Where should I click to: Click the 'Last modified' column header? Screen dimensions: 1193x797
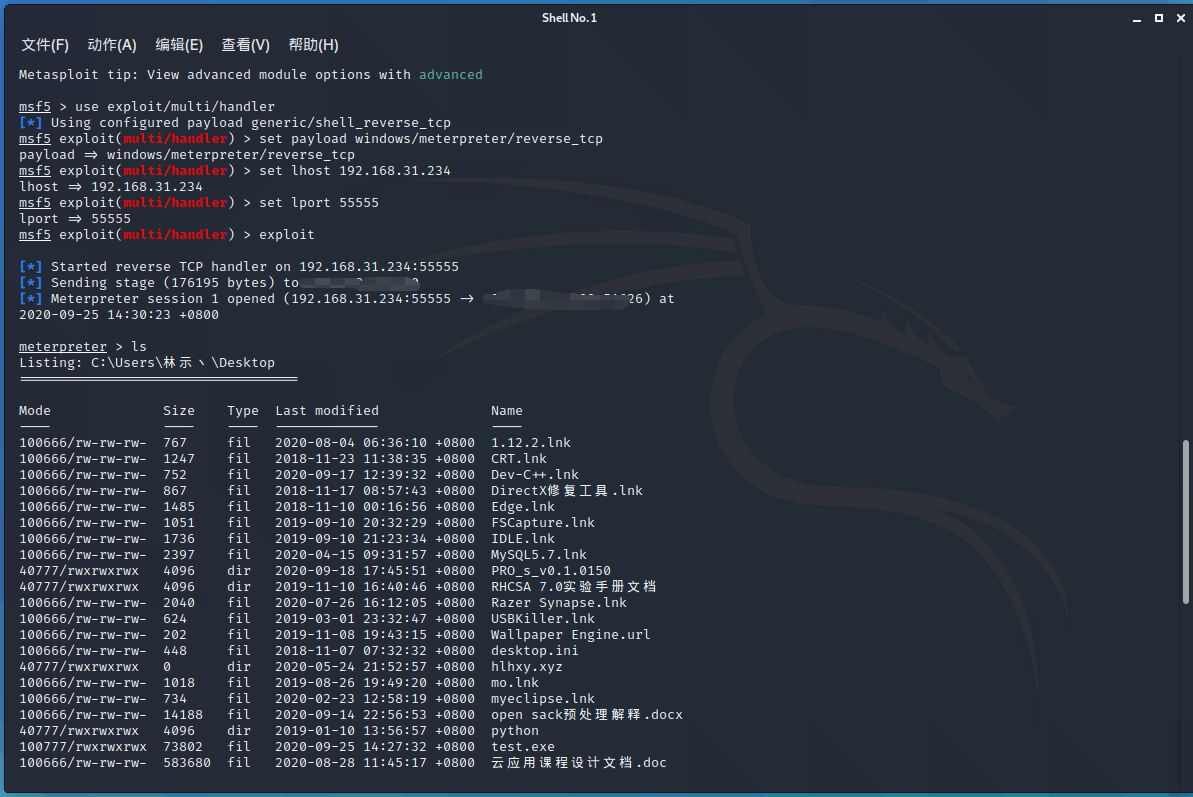(x=327, y=410)
